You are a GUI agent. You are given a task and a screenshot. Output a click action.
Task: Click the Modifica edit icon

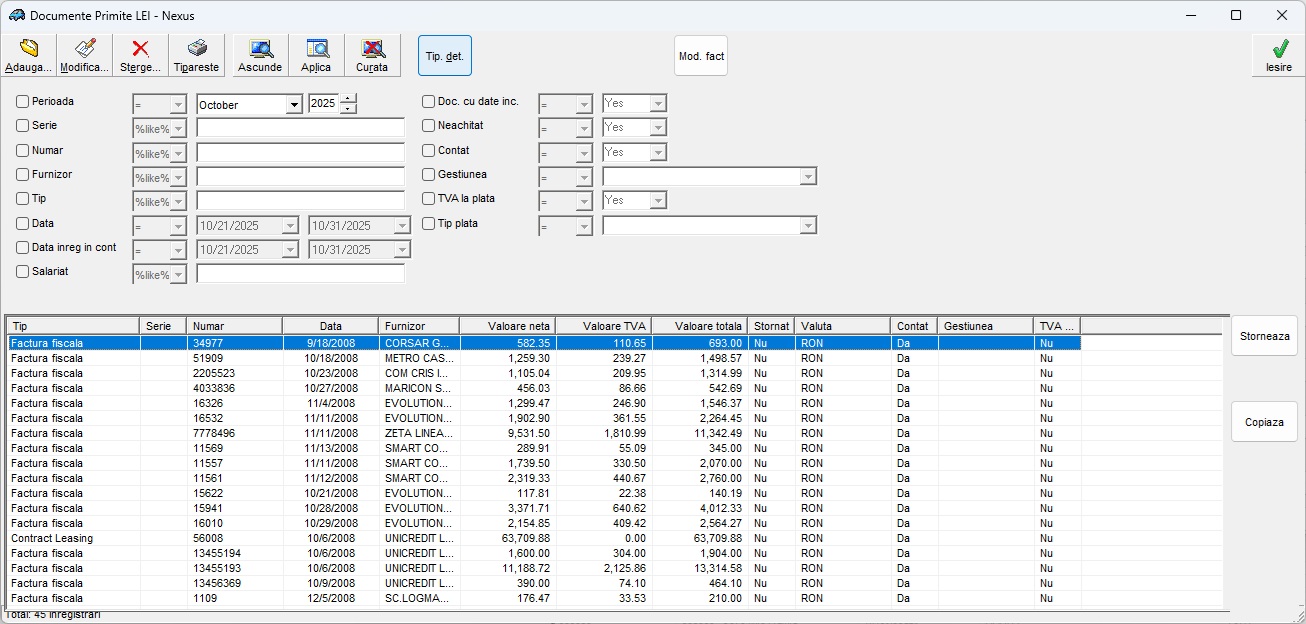click(x=85, y=49)
